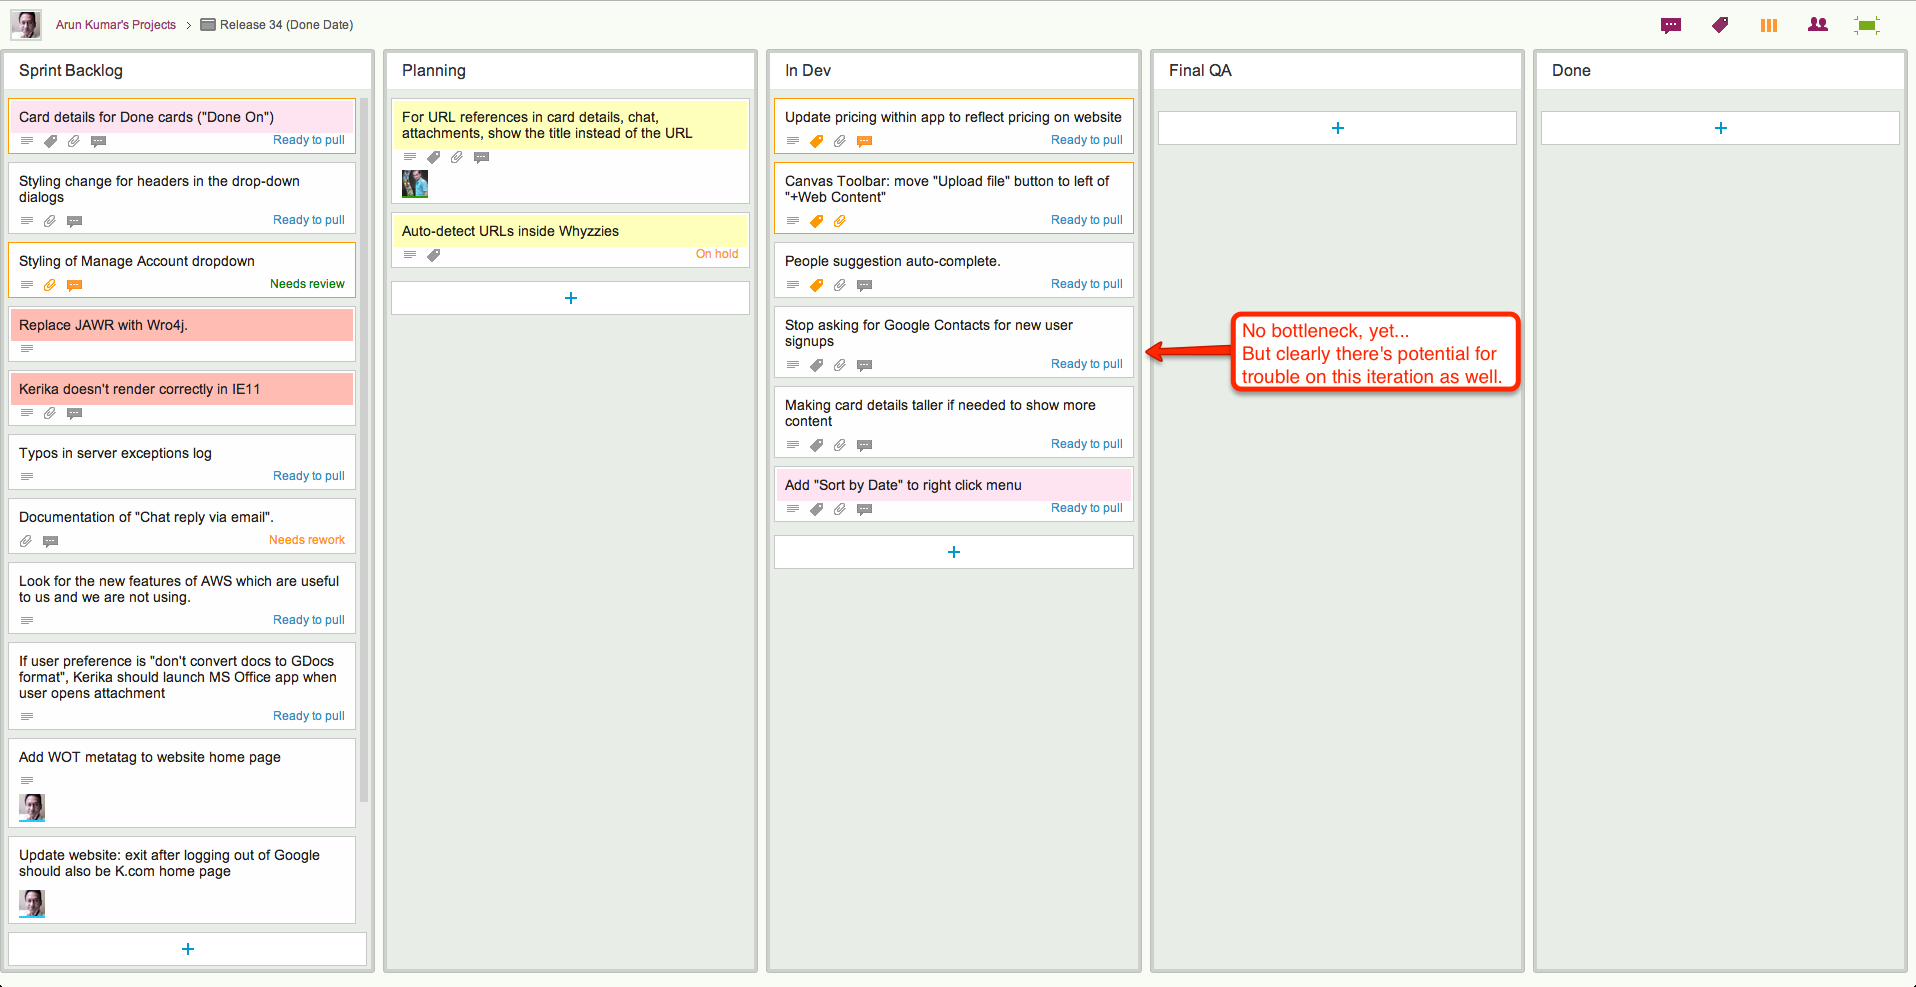Click chat icon on Add Sort by Date card

click(864, 509)
